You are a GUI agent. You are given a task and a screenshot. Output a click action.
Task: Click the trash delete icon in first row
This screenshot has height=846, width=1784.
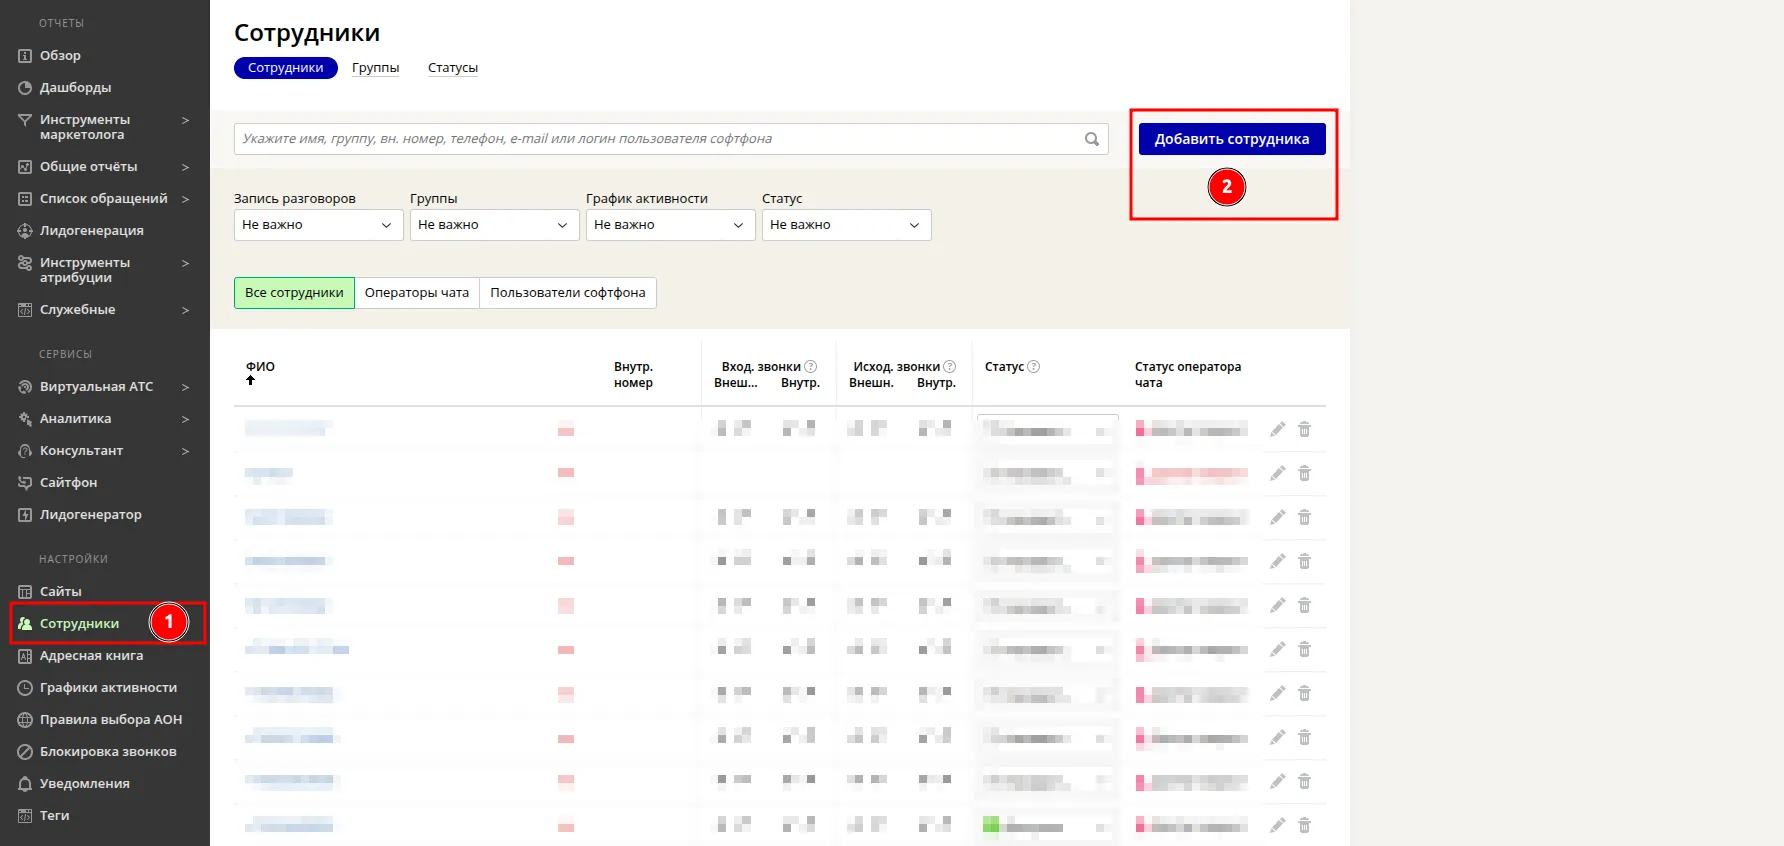pos(1304,429)
